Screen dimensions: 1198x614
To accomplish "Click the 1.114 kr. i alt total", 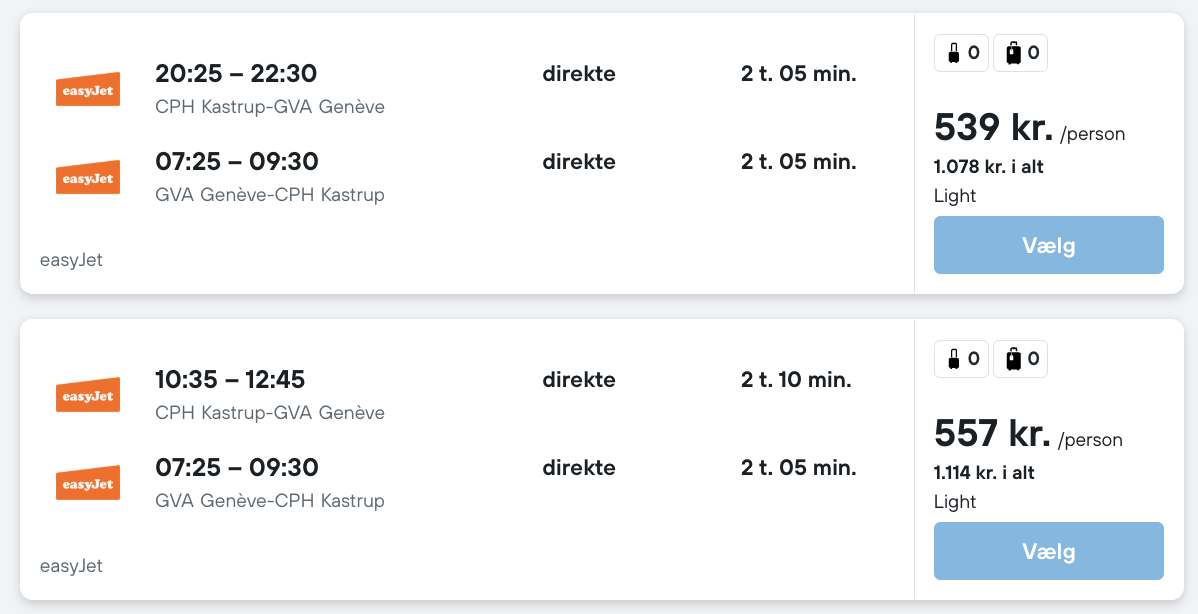I will click(984, 473).
